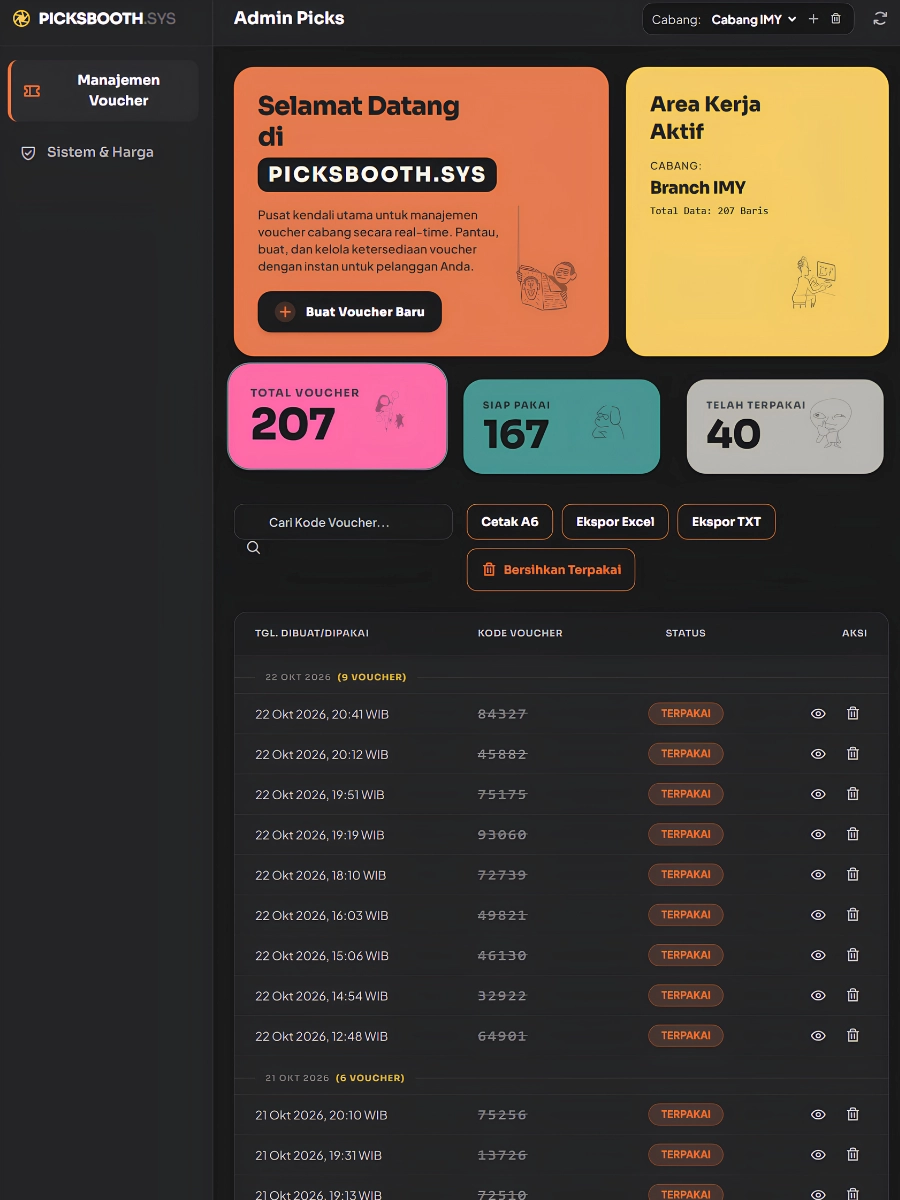View voucher 45882 with eye icon
The width and height of the screenshot is (900, 1200).
[818, 754]
